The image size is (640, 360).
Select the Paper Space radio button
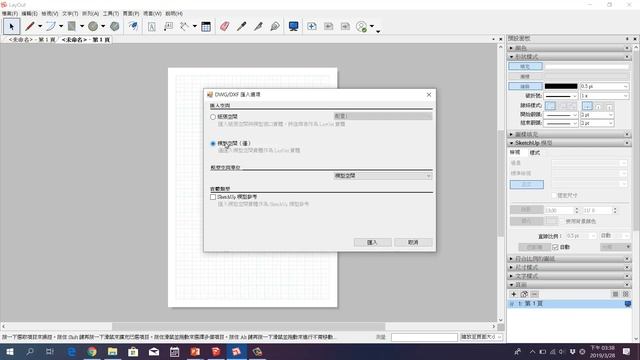click(x=213, y=117)
